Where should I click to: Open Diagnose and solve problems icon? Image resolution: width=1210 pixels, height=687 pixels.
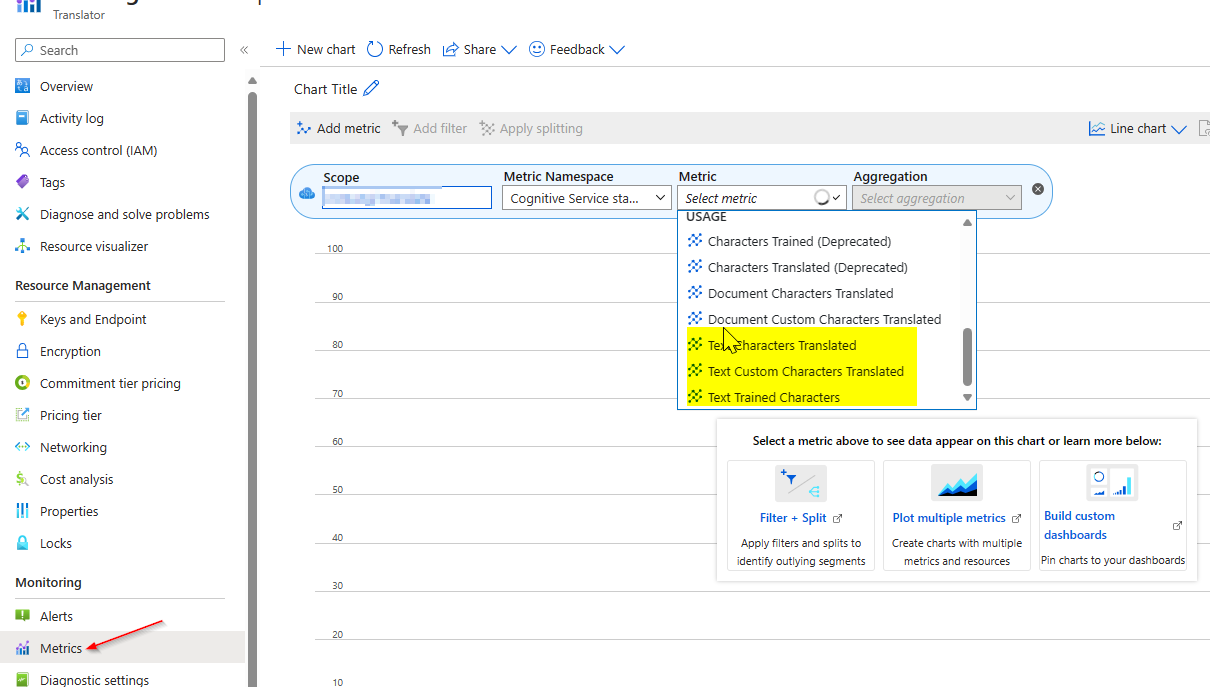23,214
